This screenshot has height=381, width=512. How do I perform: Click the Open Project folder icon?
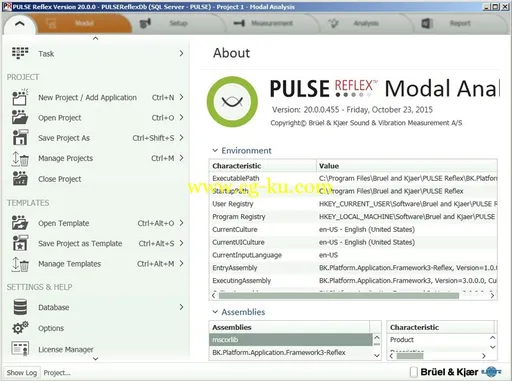[x=20, y=117]
